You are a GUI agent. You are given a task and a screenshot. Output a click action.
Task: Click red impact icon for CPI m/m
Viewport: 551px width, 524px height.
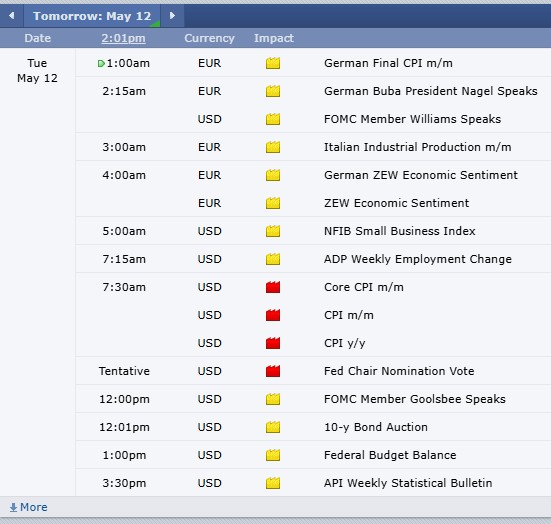pos(273,315)
